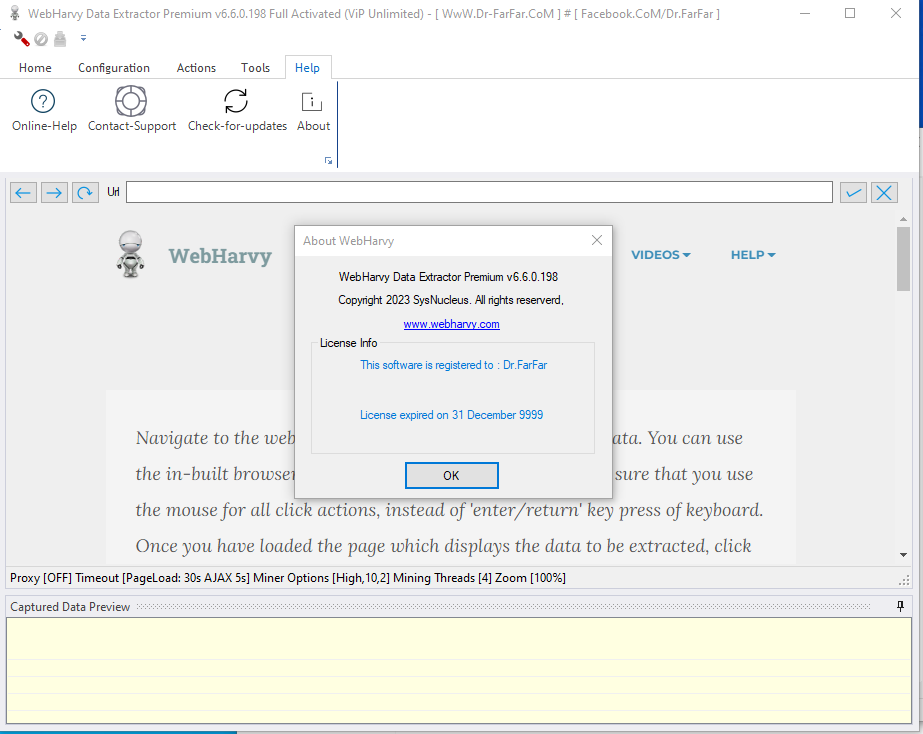Expand the VIDEOS dropdown on the web page
Screen dimensions: 923x734
661,255
